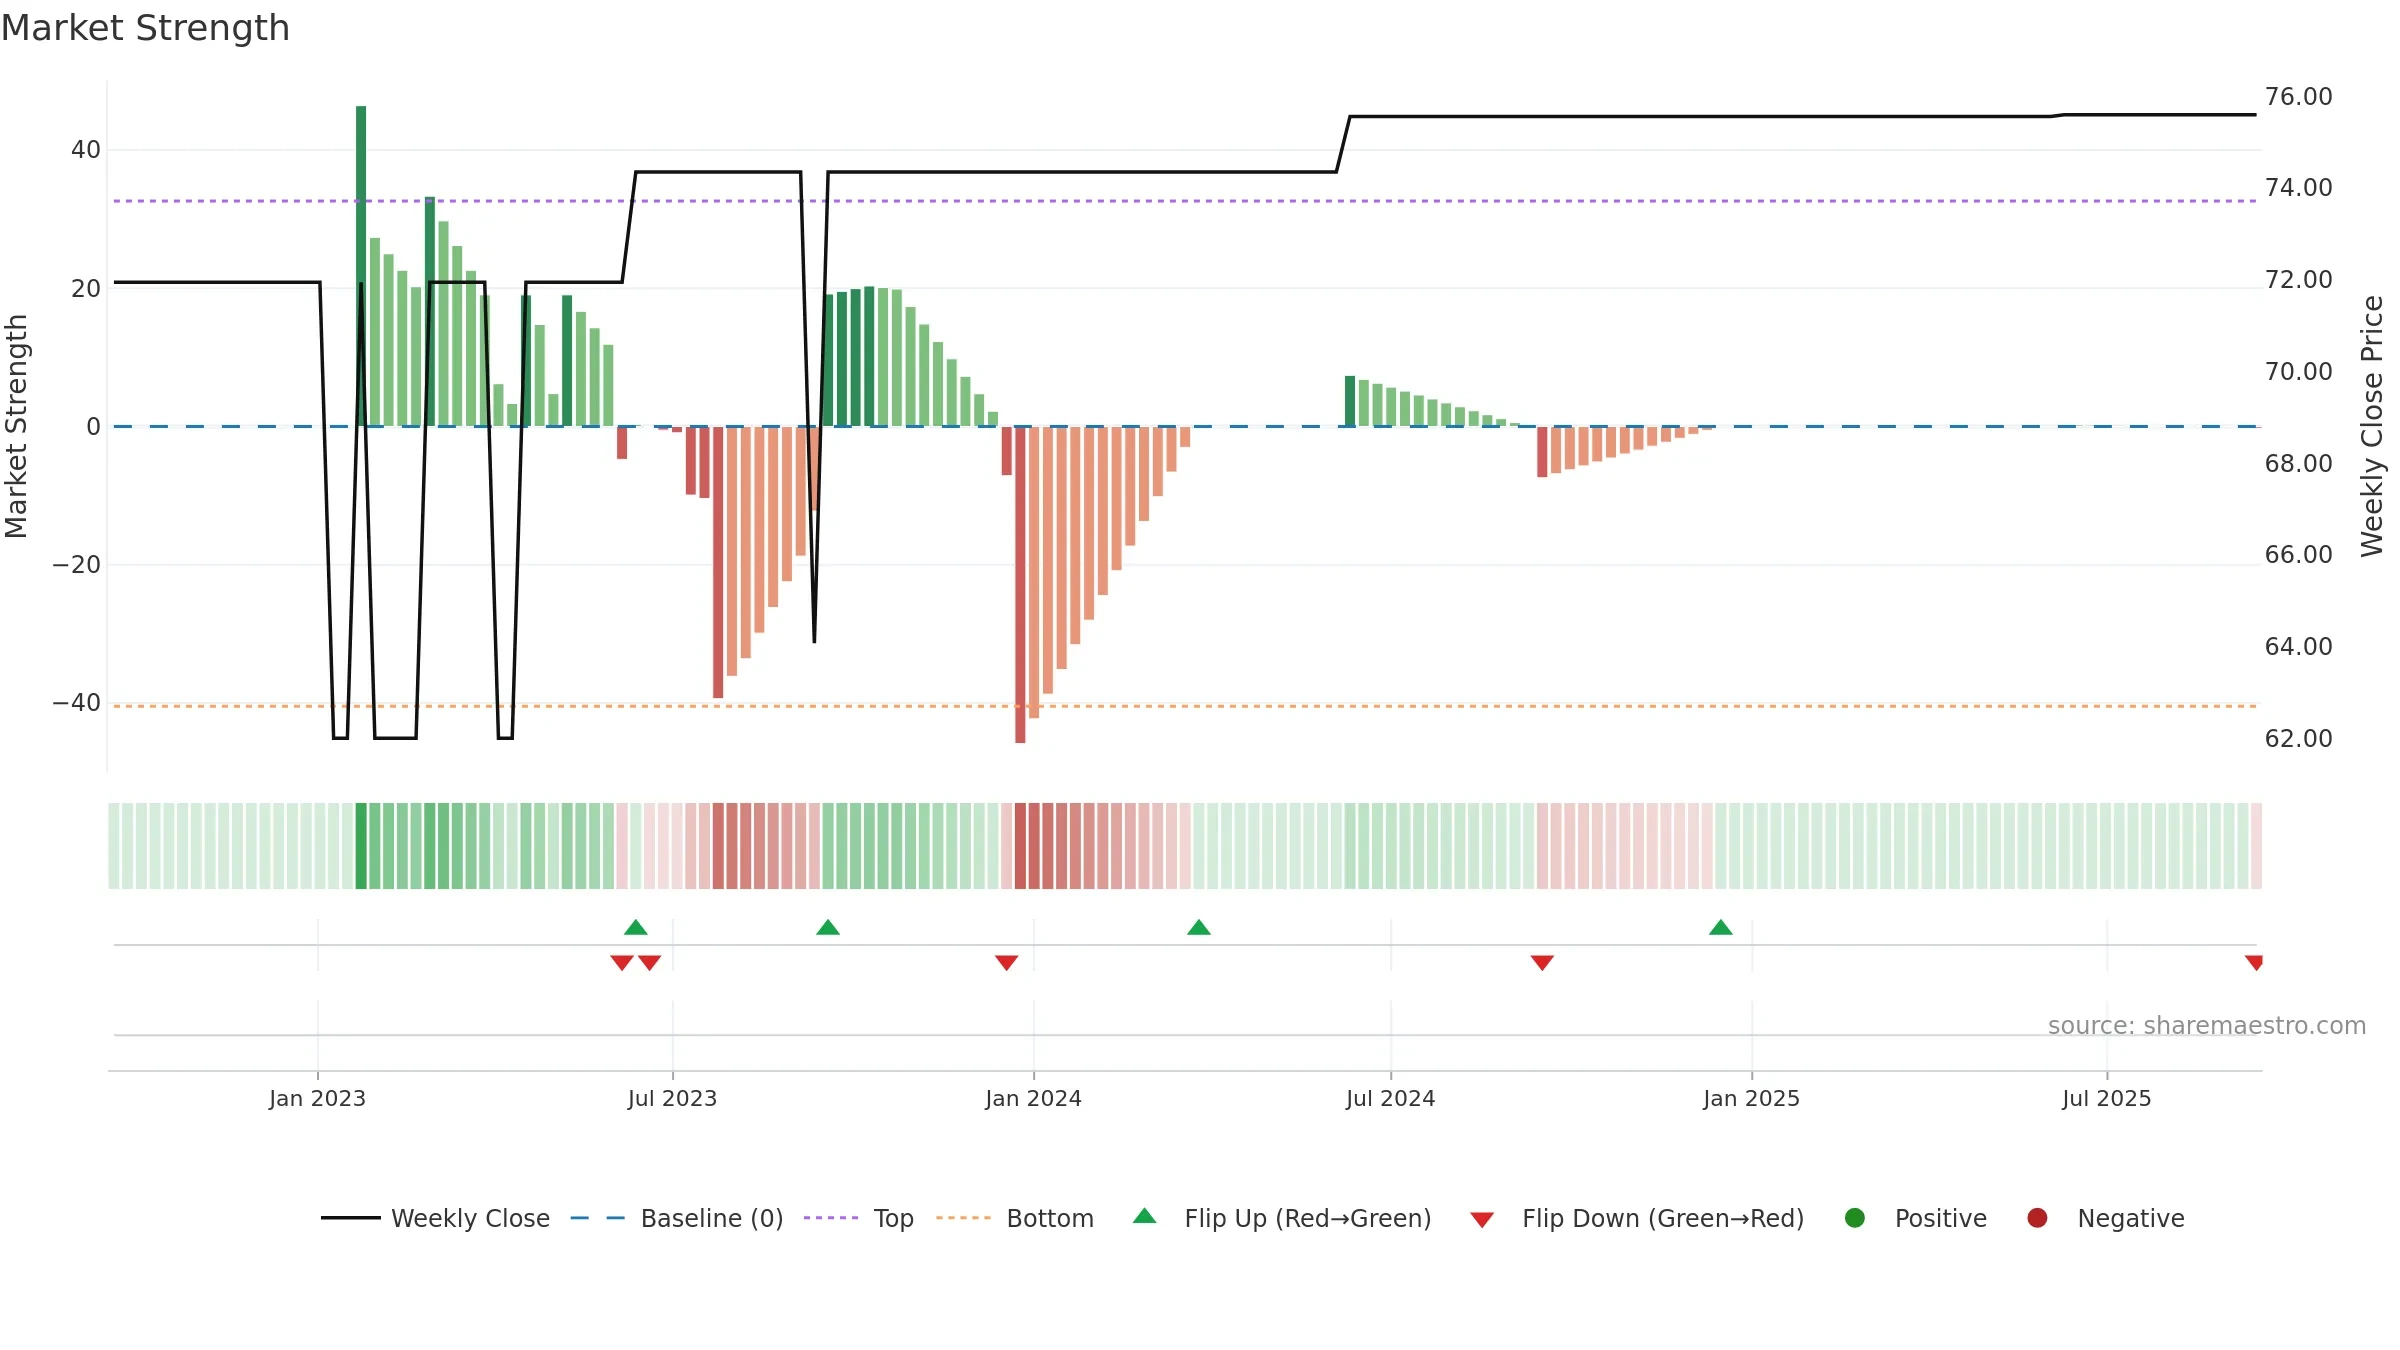Click the Jul 2023 x-axis label

672,1098
